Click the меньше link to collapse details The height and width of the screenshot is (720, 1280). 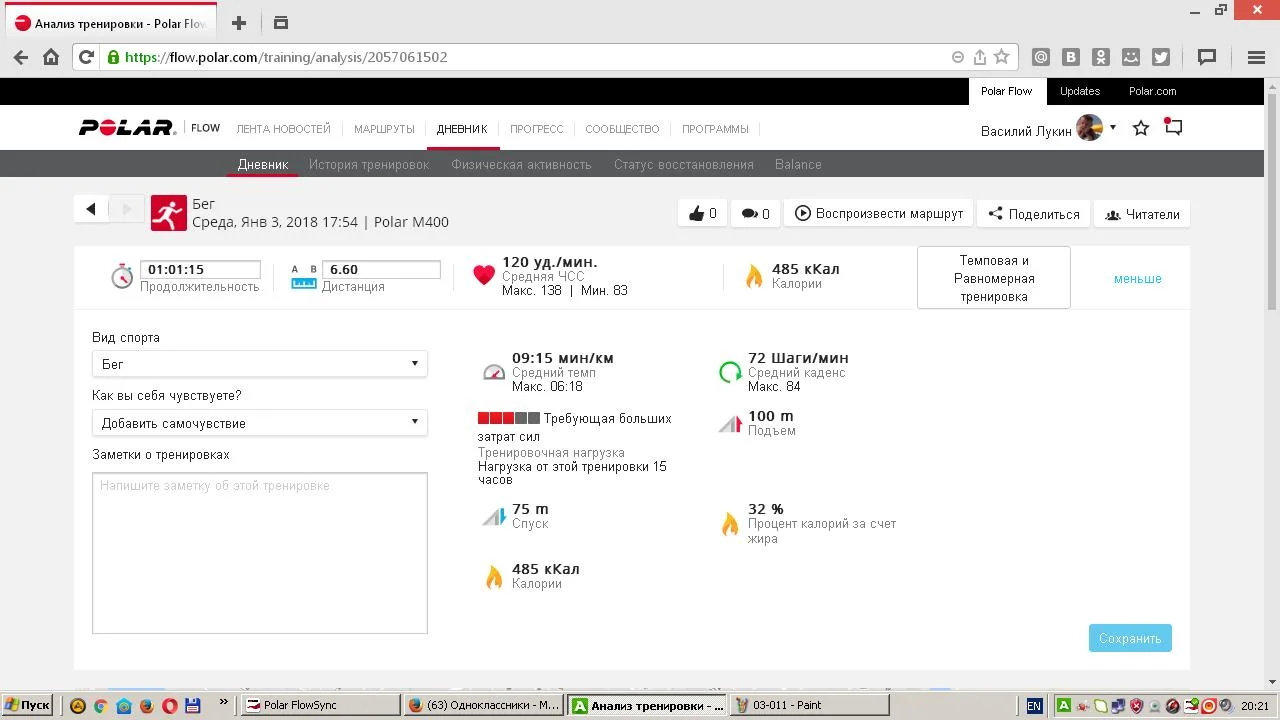coord(1137,279)
